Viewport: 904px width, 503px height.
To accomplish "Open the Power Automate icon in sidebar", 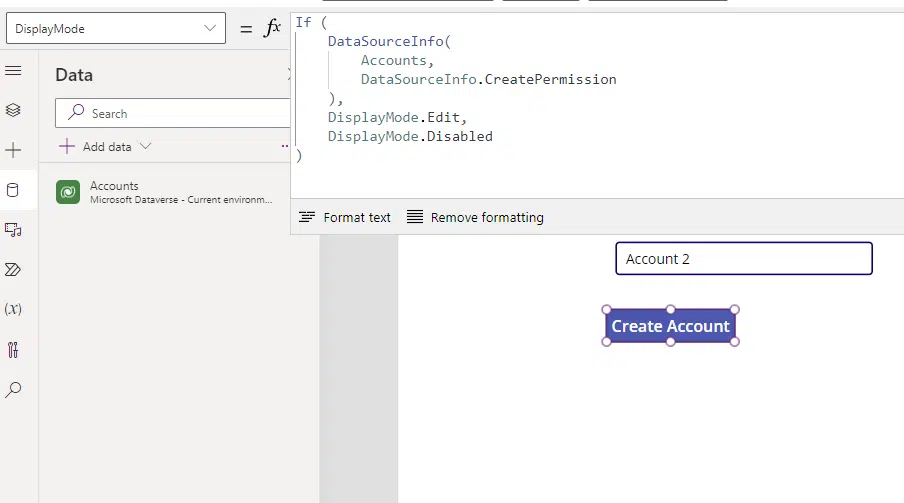I will coord(13,269).
